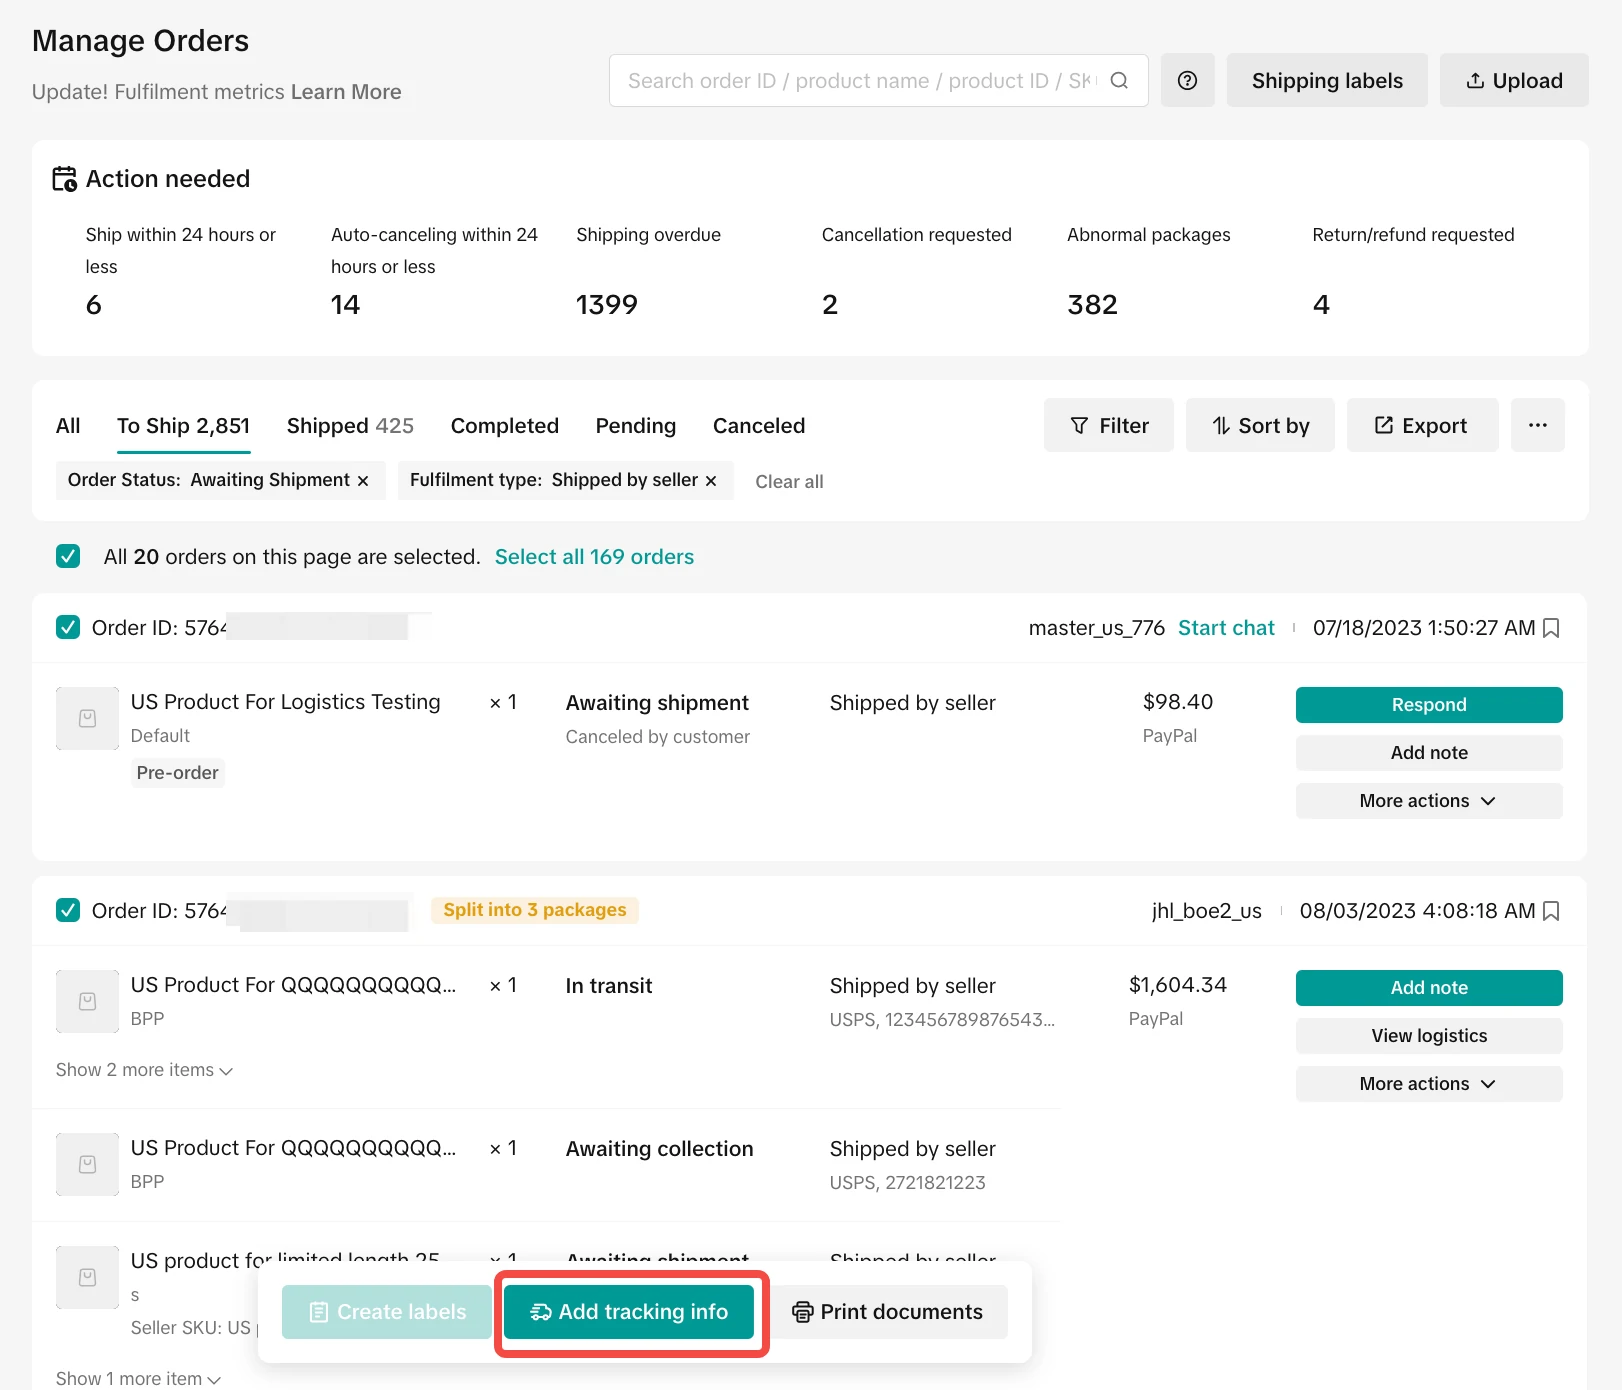Bookmark the jhl_boe2_us order

pyautogui.click(x=1551, y=911)
